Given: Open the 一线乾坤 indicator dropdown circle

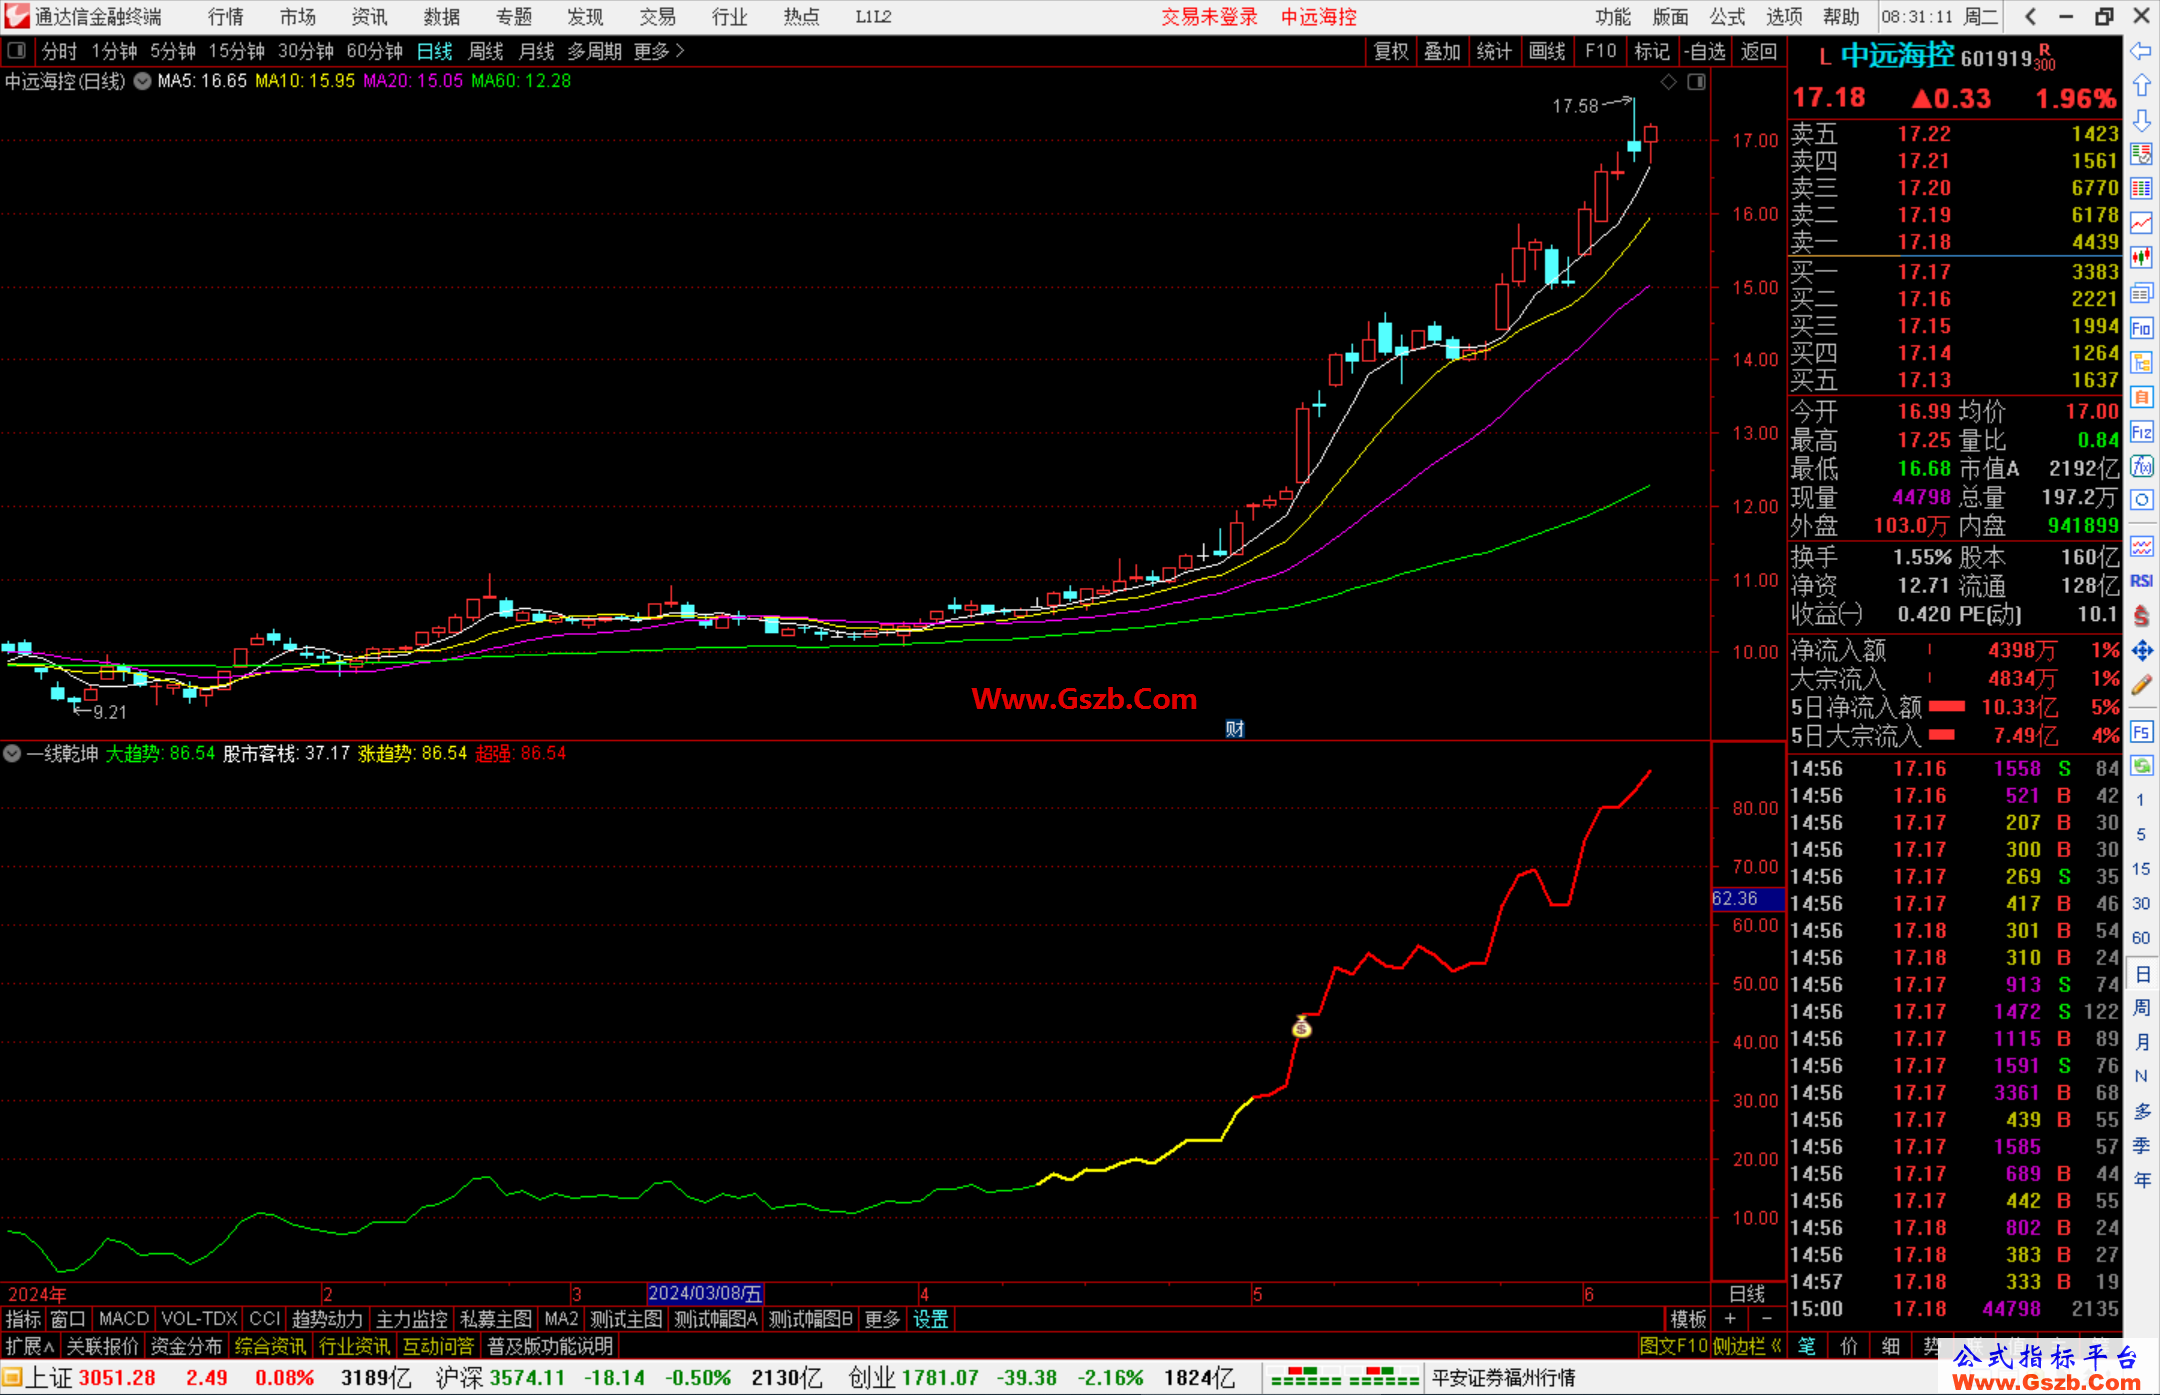Looking at the screenshot, I should (12, 753).
